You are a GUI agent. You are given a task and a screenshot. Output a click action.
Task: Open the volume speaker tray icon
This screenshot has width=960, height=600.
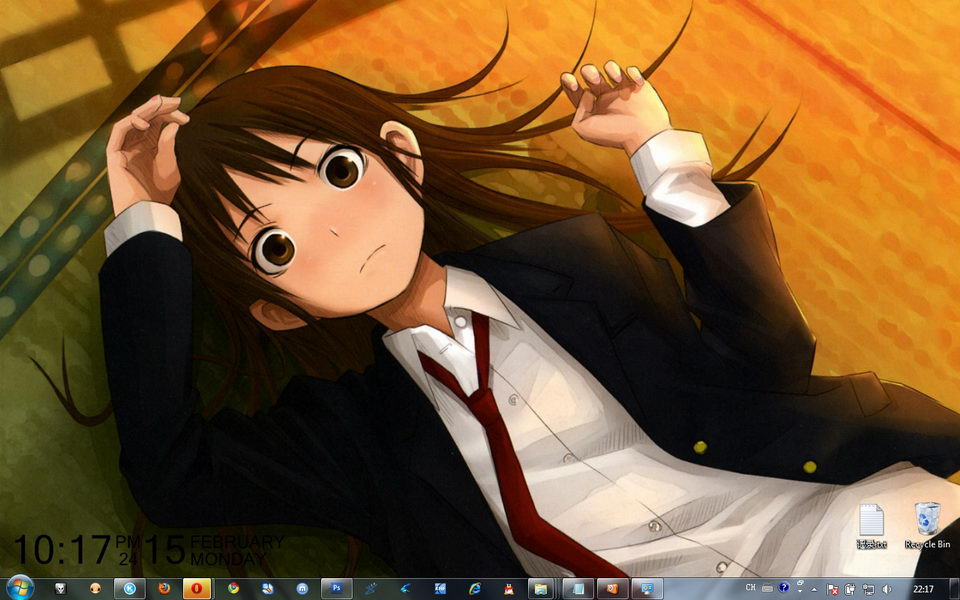887,589
